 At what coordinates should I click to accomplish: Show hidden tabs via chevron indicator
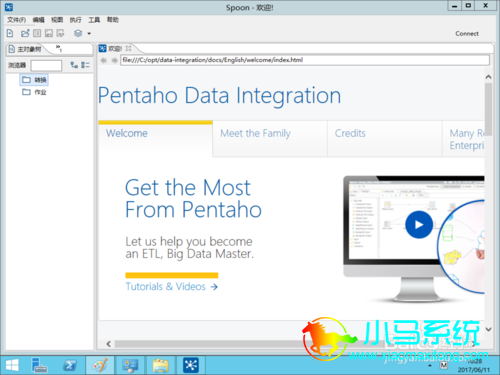point(59,48)
